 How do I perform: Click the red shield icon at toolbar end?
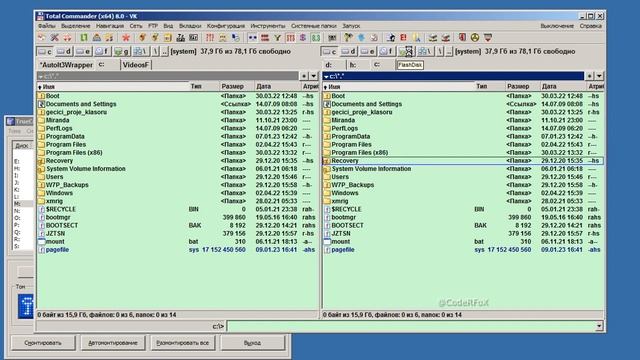coord(488,38)
